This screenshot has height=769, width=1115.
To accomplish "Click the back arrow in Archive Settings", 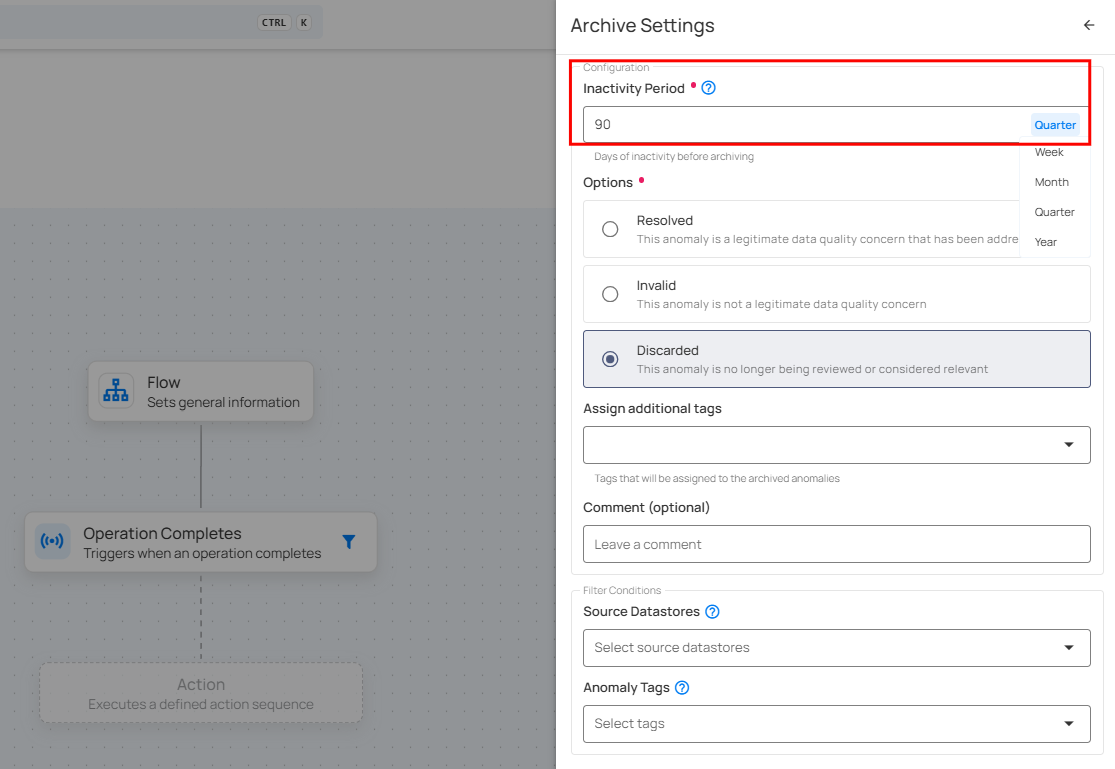I will pos(1089,26).
